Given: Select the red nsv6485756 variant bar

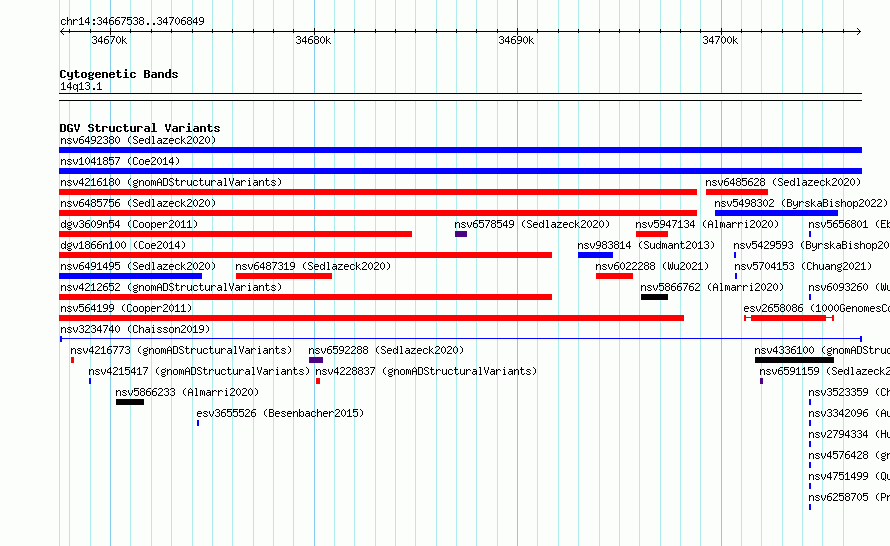Looking at the screenshot, I should click(378, 213).
